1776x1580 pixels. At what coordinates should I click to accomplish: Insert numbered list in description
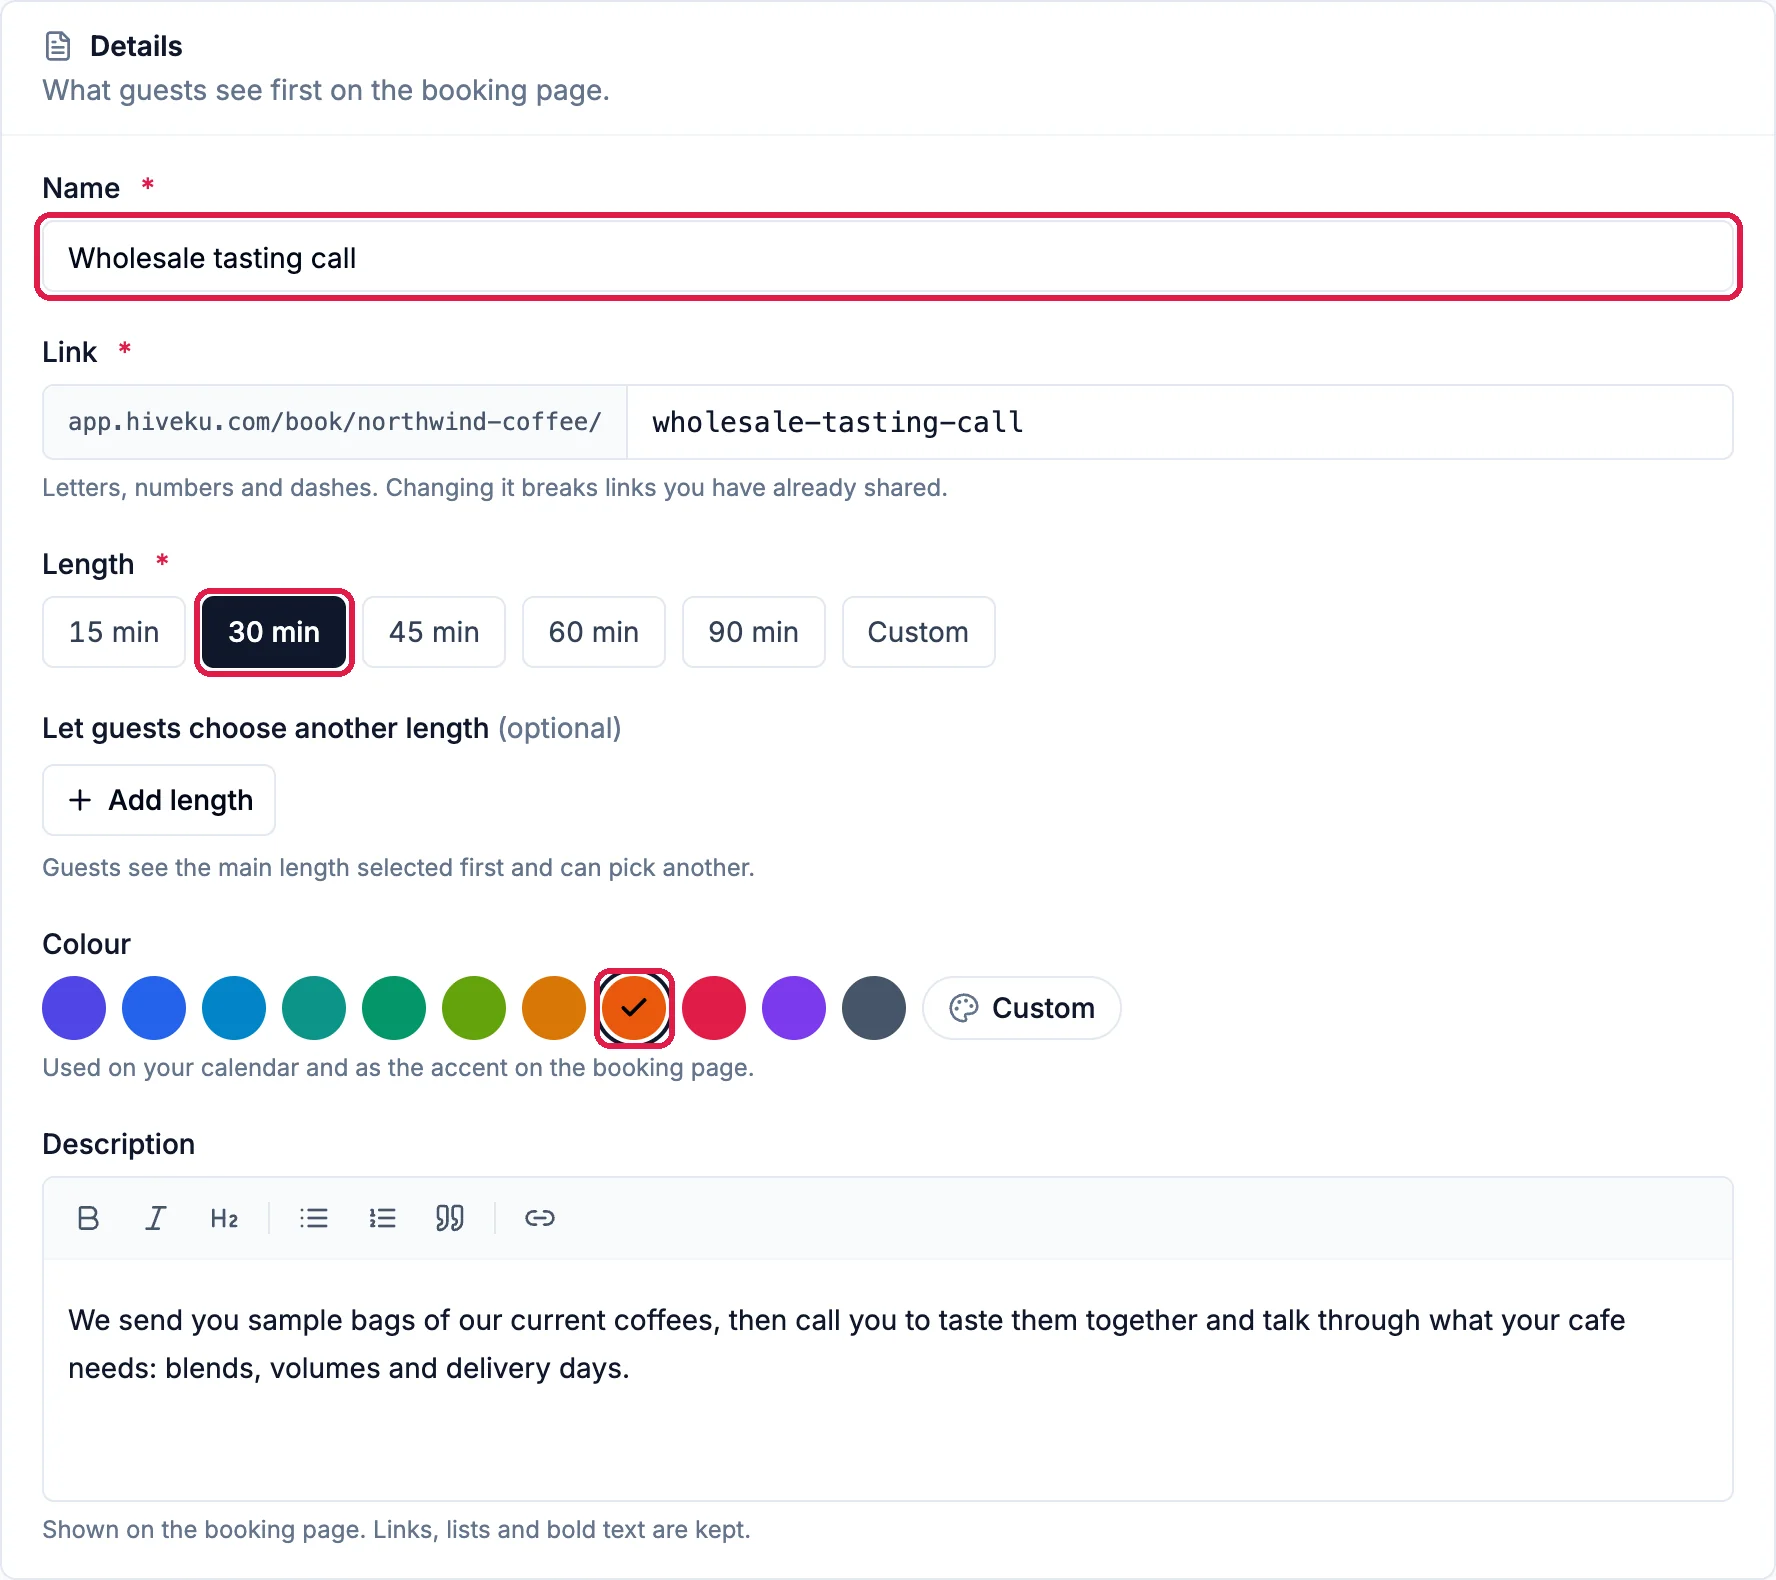382,1218
